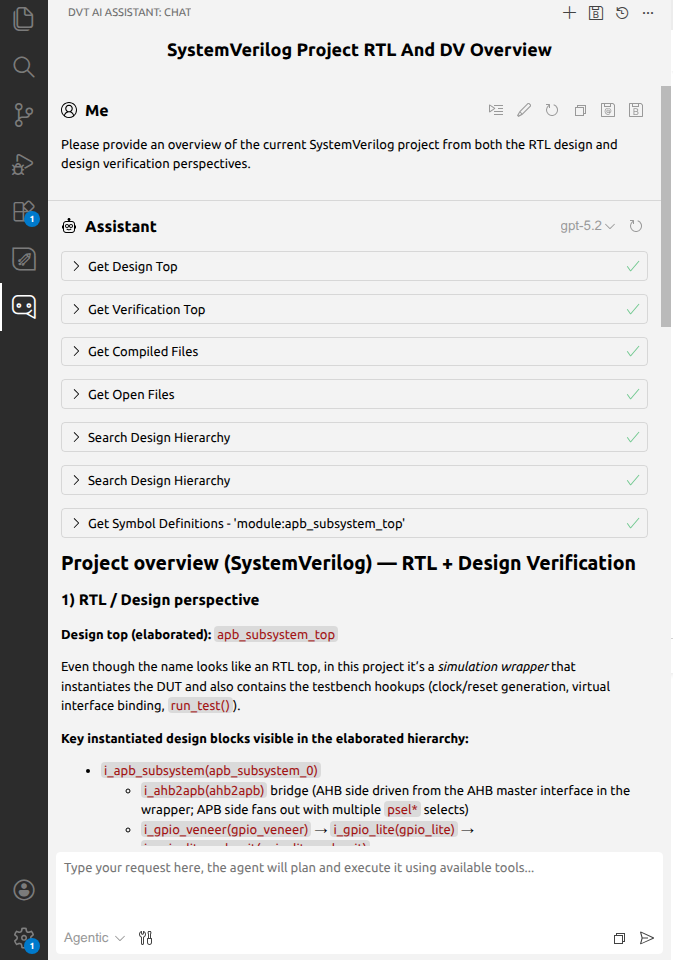Click the pencil edit message icon
This screenshot has height=960, width=673.
coord(524,110)
